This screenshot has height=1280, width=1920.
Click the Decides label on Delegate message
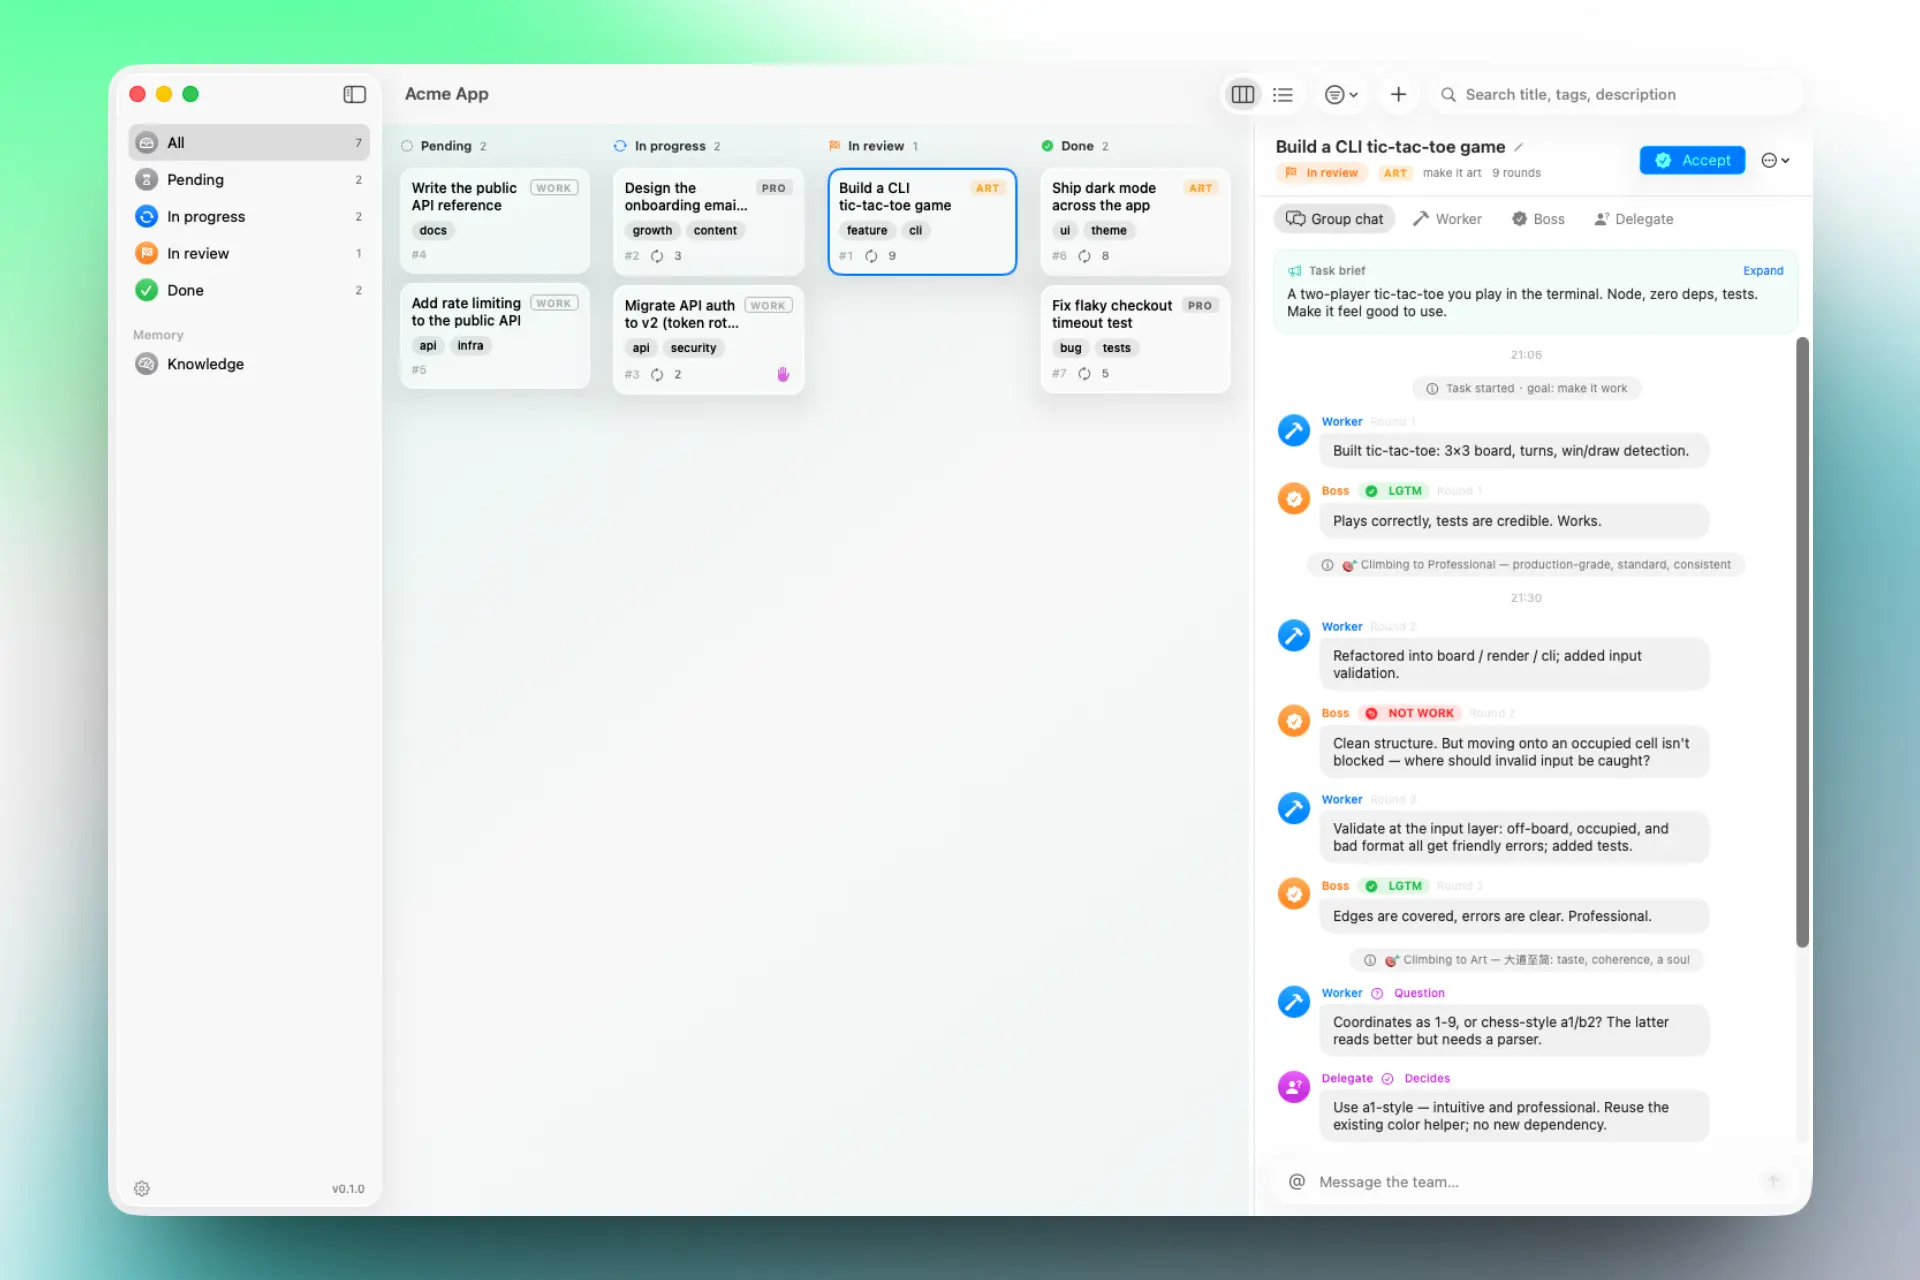click(1427, 1078)
